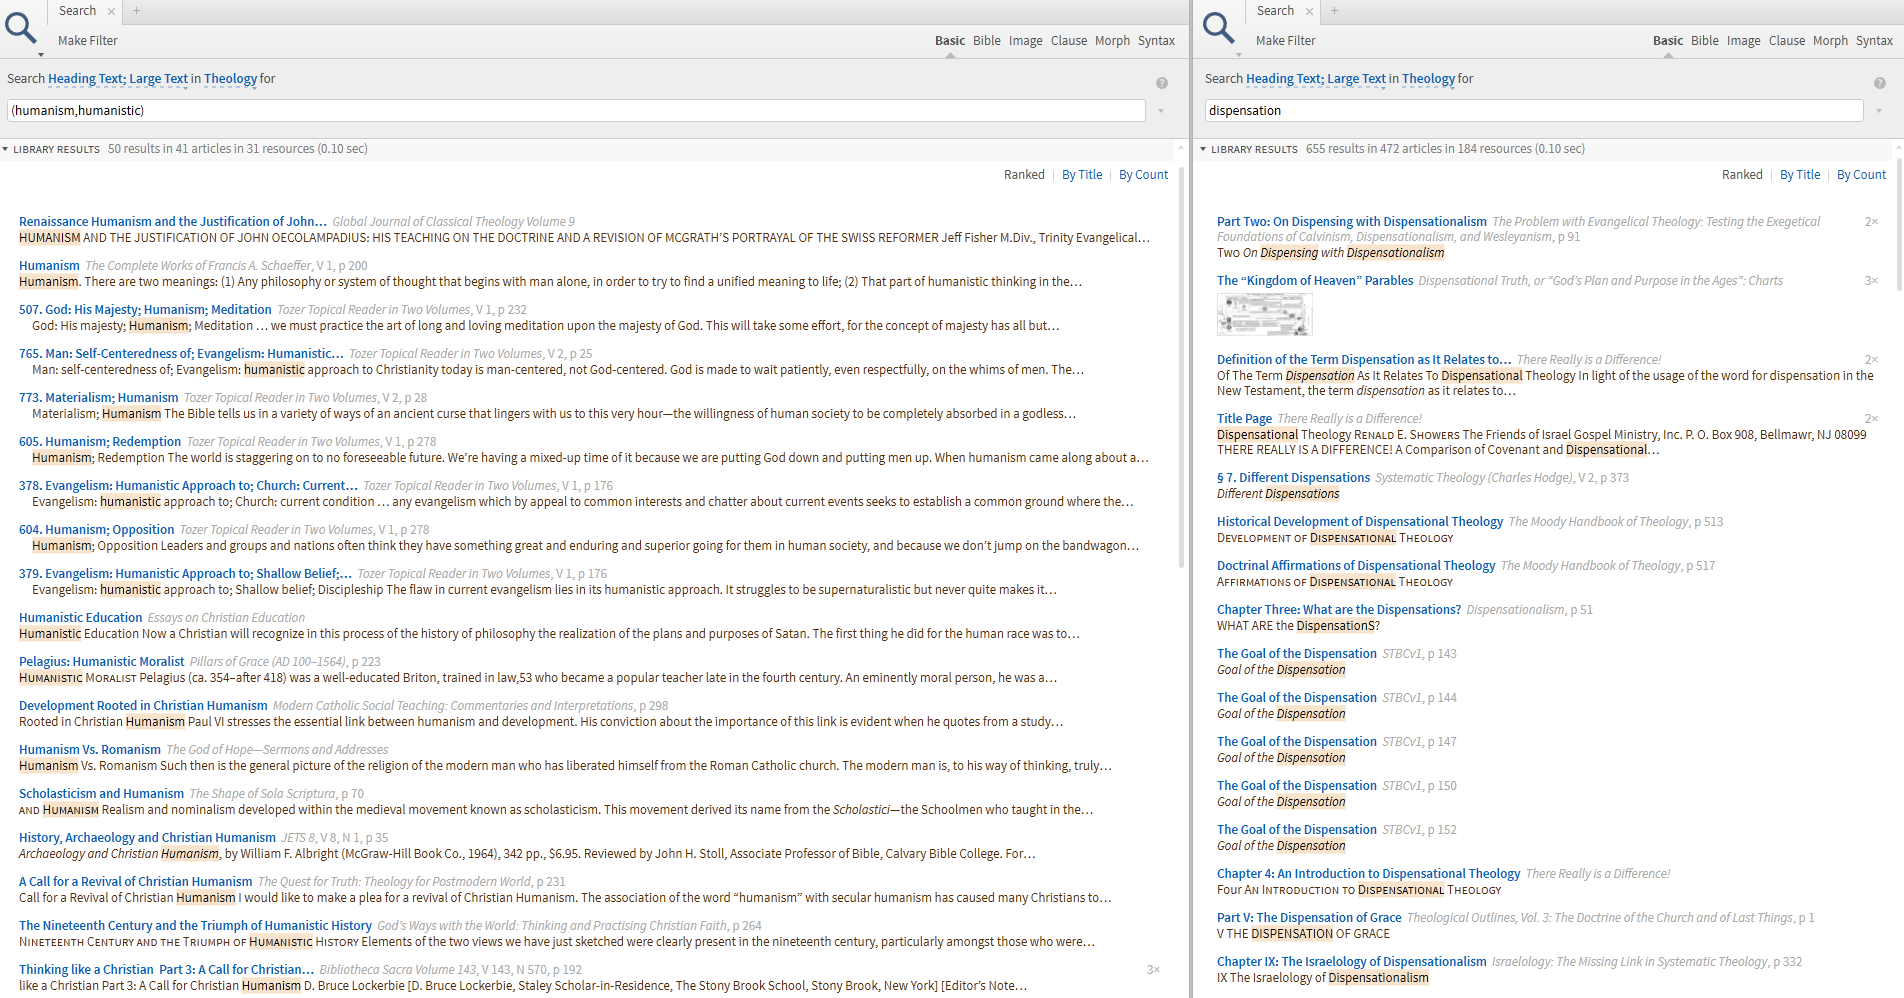Switch left panel to Bible search
1904x998 pixels.
[986, 41]
